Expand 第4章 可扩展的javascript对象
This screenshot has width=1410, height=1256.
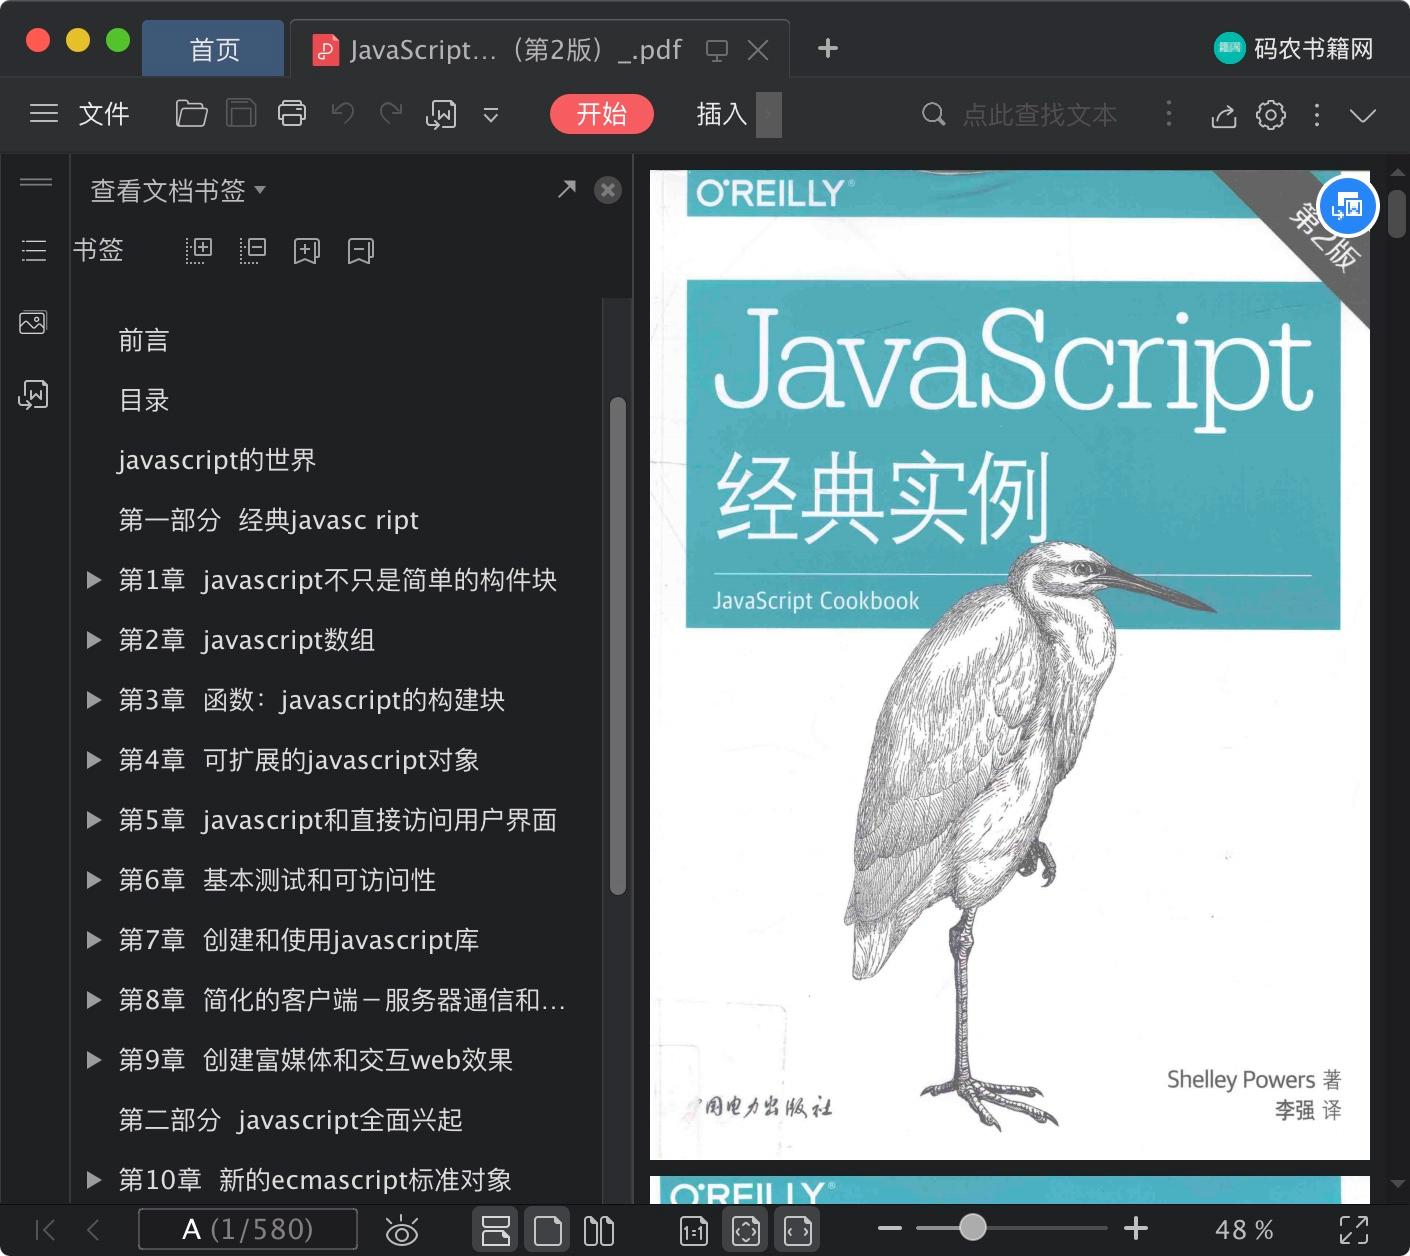pyautogui.click(x=94, y=759)
